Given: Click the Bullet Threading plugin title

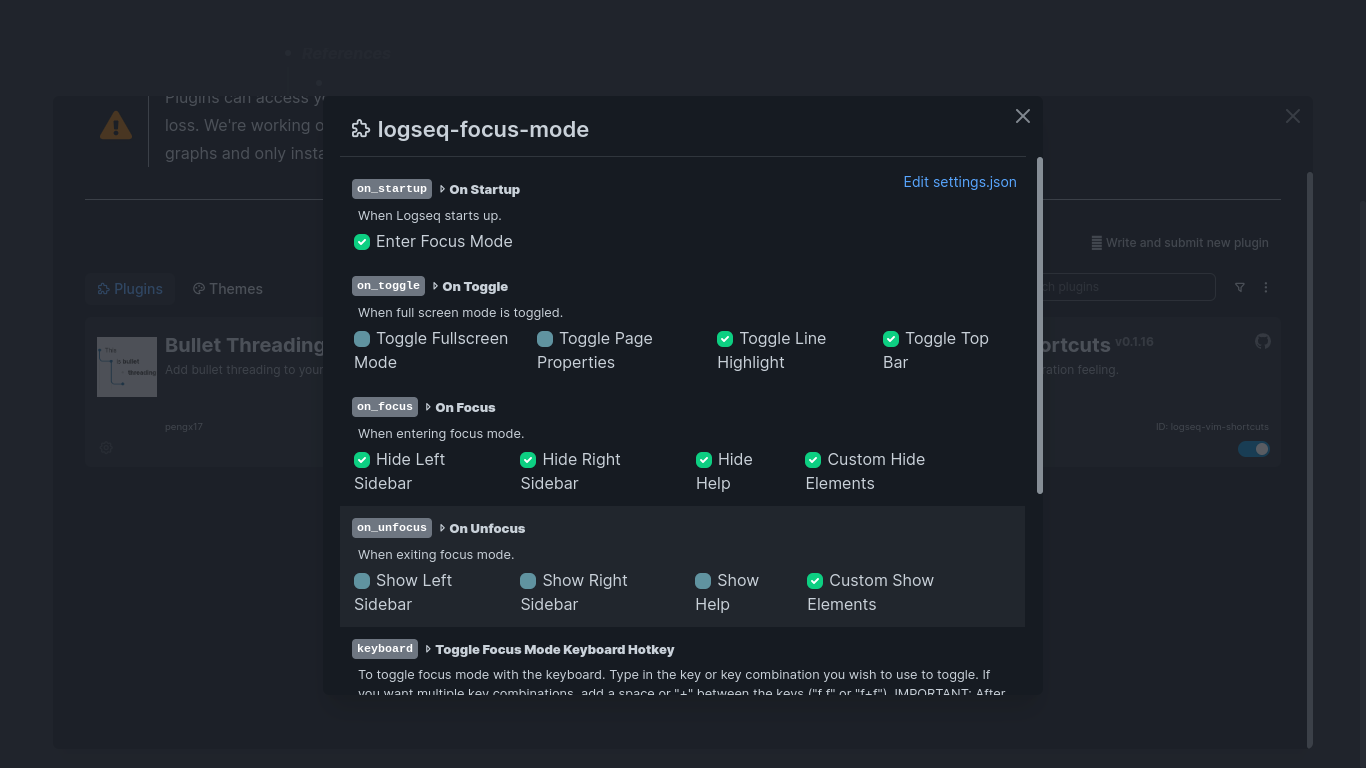Looking at the screenshot, I should click(x=245, y=345).
